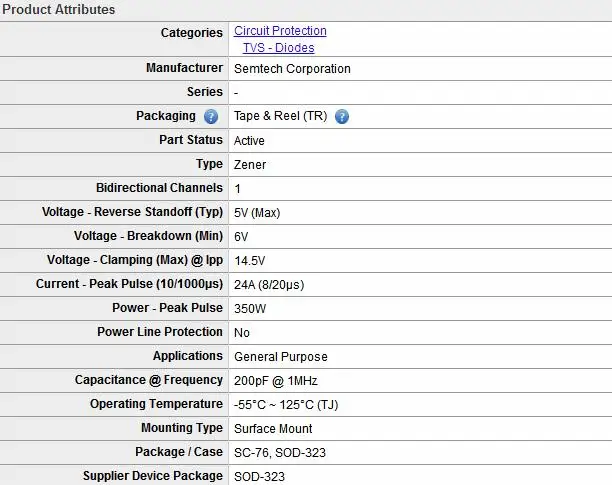Click the Bidirectional Channels label
612x485 pixels.
click(159, 188)
